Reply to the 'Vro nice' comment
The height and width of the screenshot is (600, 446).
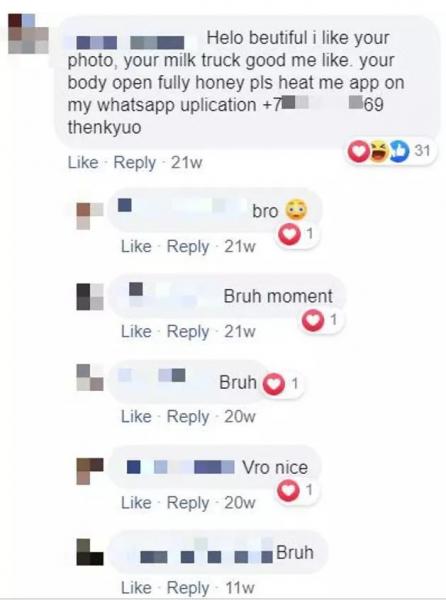188,503
